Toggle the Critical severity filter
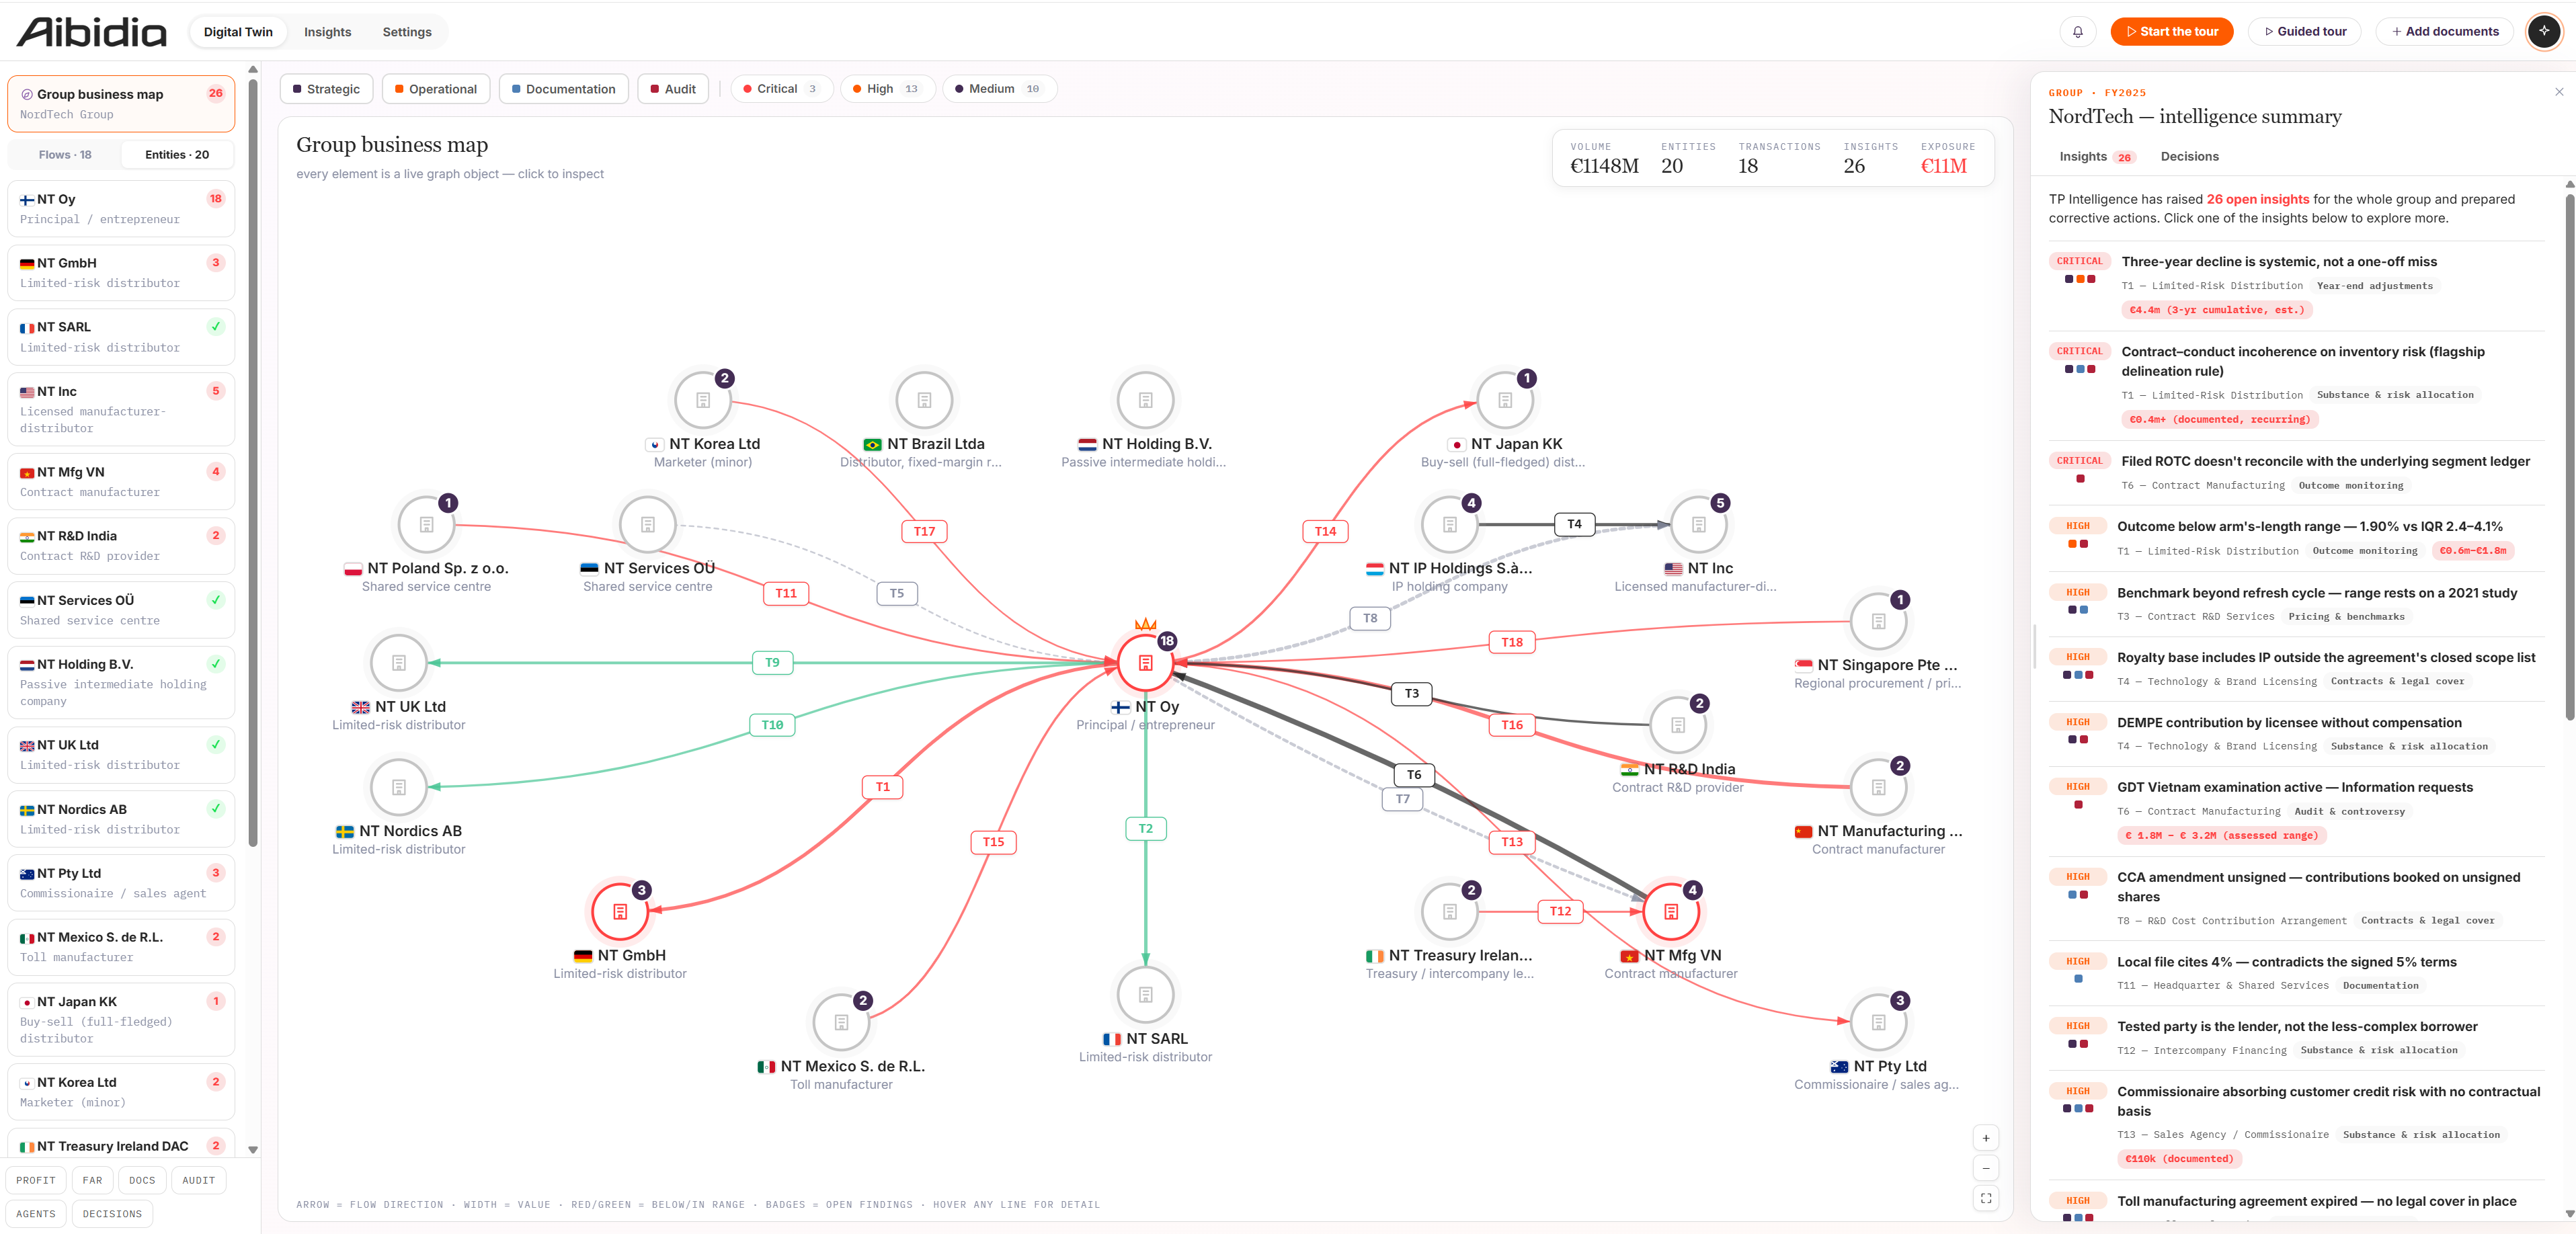 (781, 89)
